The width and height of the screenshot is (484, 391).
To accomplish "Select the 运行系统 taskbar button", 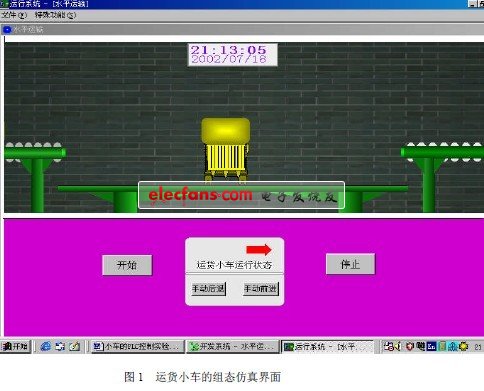I will click(327, 347).
